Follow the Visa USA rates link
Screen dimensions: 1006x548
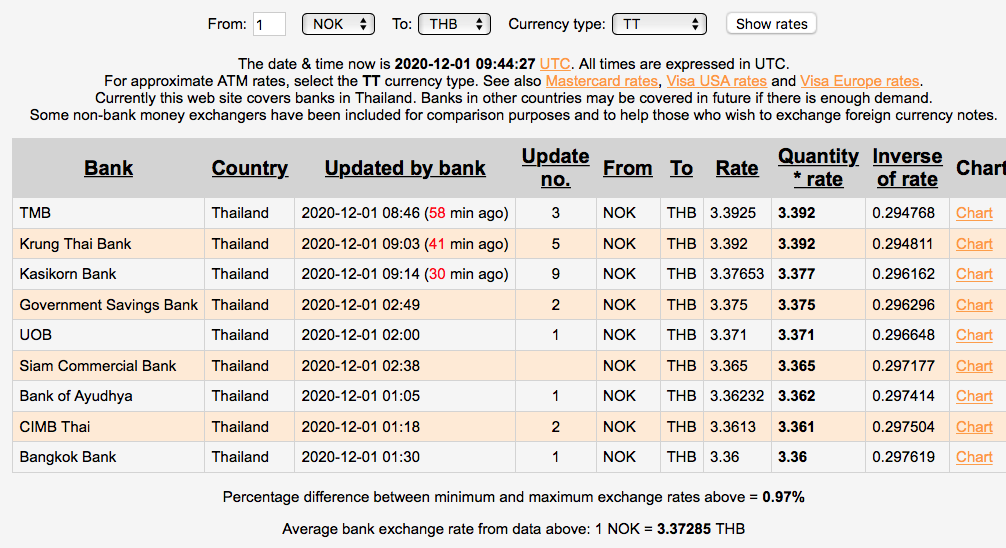pos(715,80)
